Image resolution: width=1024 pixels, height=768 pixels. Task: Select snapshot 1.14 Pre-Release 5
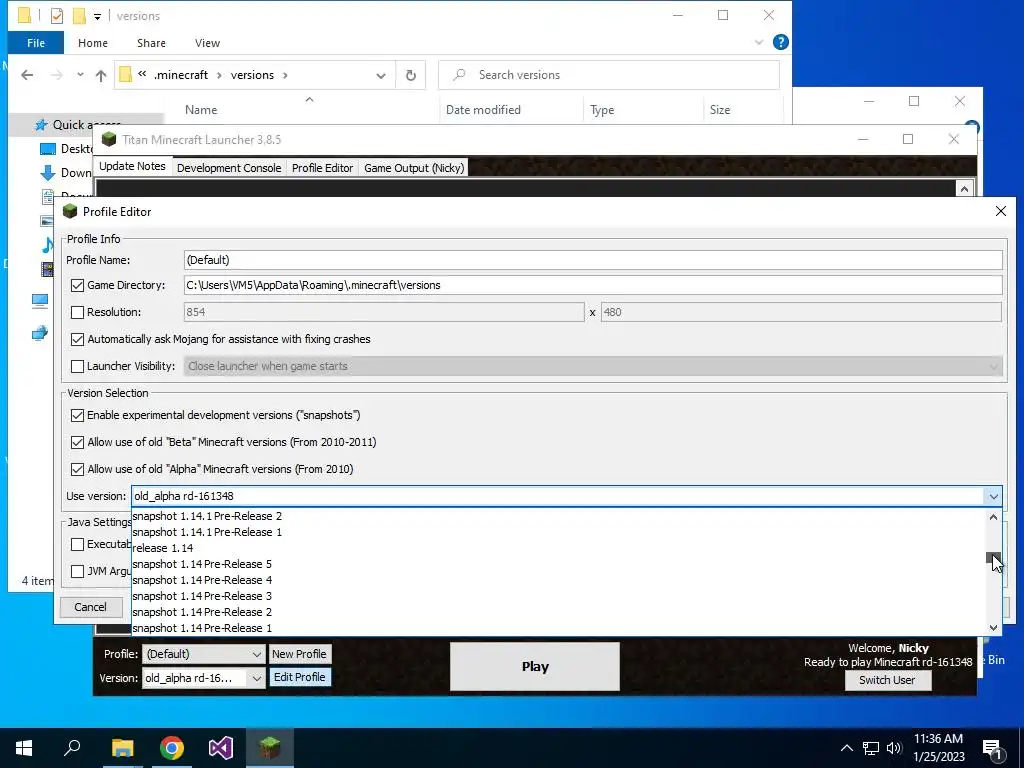click(x=558, y=564)
